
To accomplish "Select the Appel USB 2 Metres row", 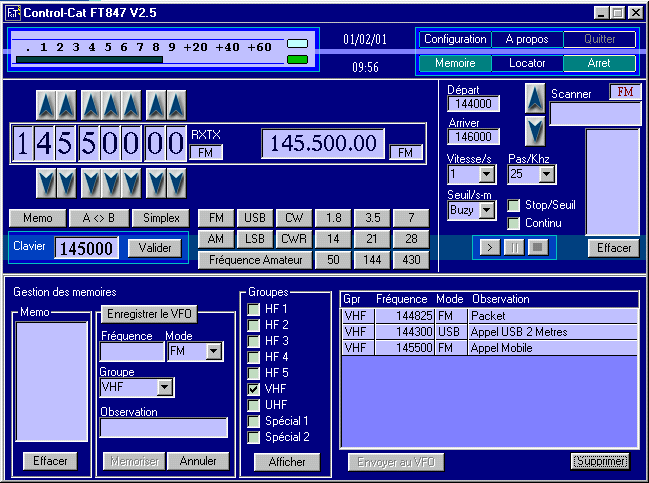I will pos(489,332).
